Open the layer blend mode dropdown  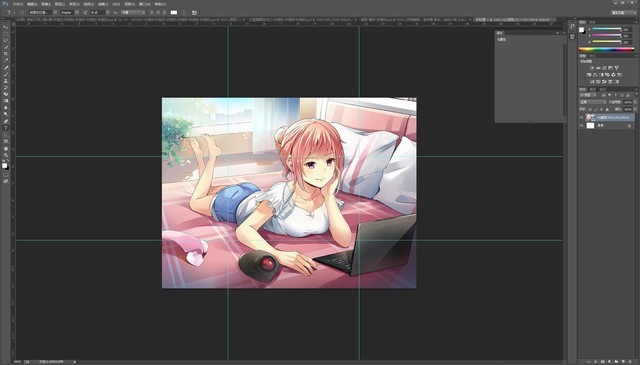pyautogui.click(x=593, y=102)
